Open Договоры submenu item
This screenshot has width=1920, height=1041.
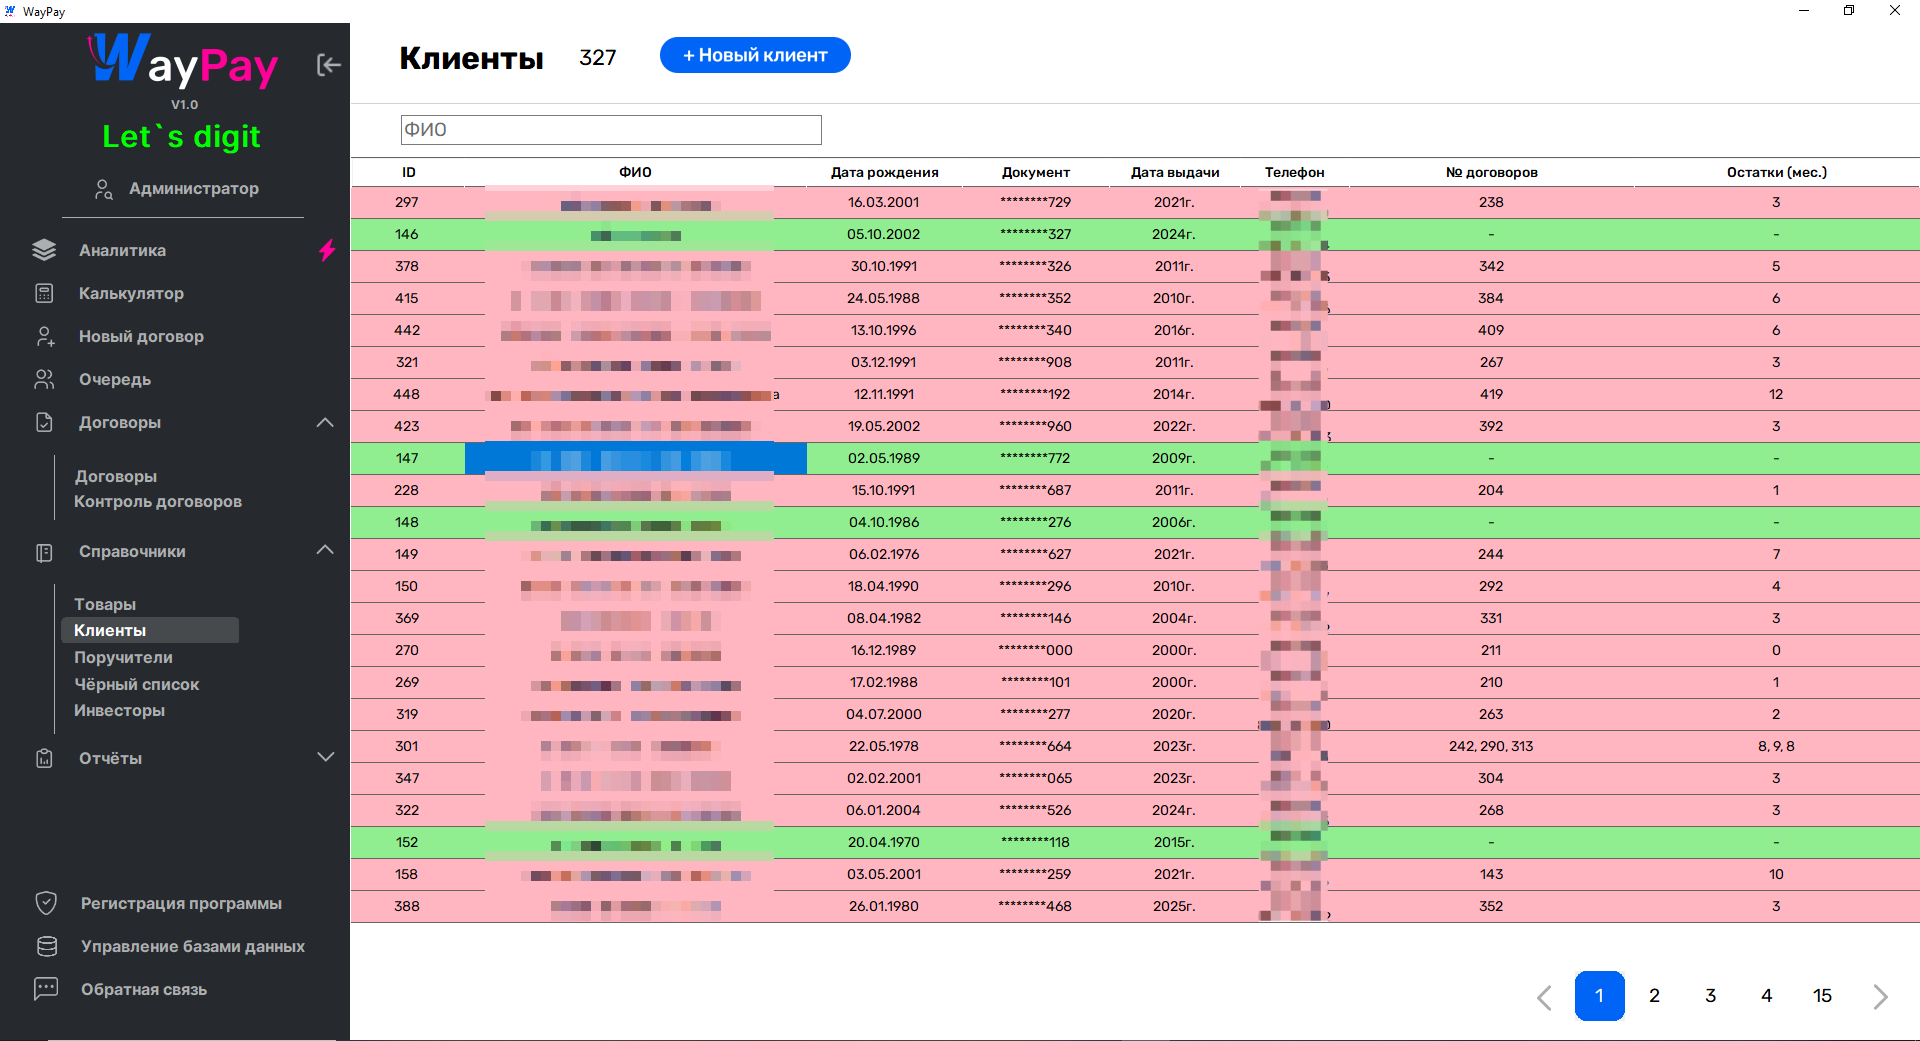116,476
